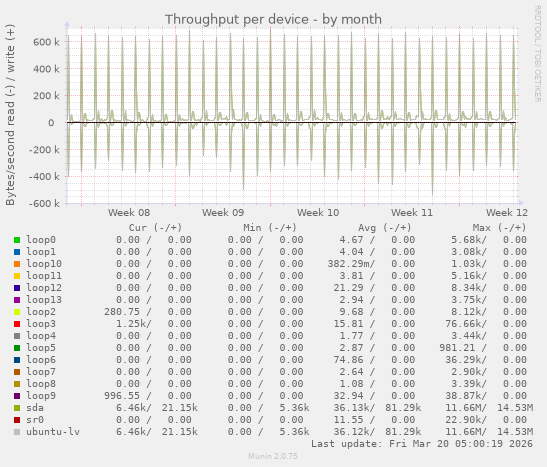Click the 600 k y-axis label
547x467 pixels.
click(x=46, y=42)
